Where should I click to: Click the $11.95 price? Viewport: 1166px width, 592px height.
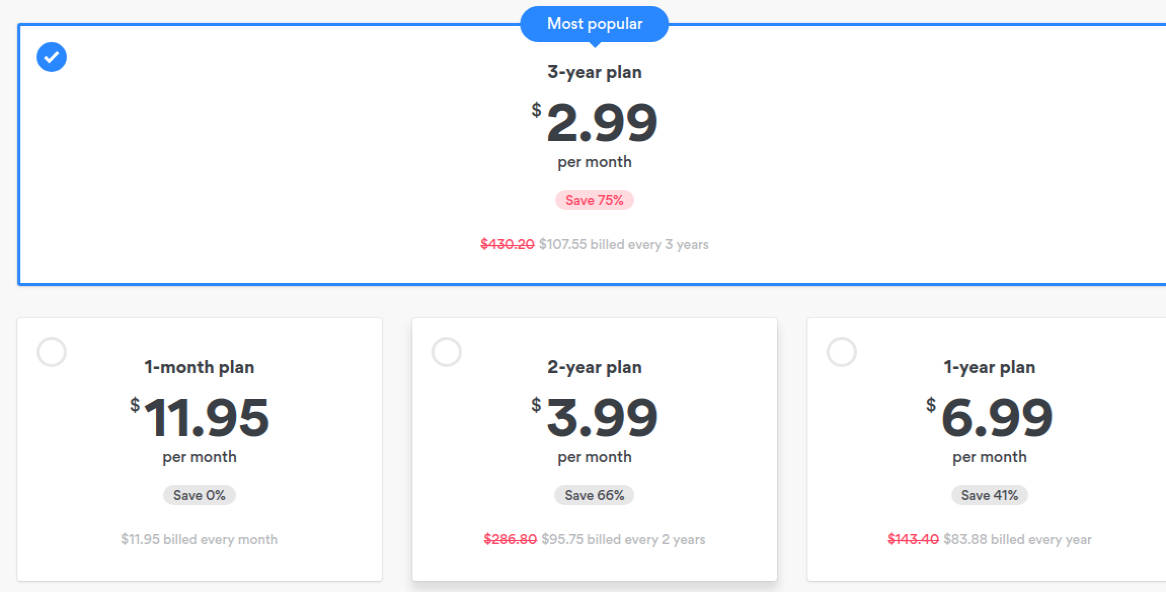click(205, 419)
